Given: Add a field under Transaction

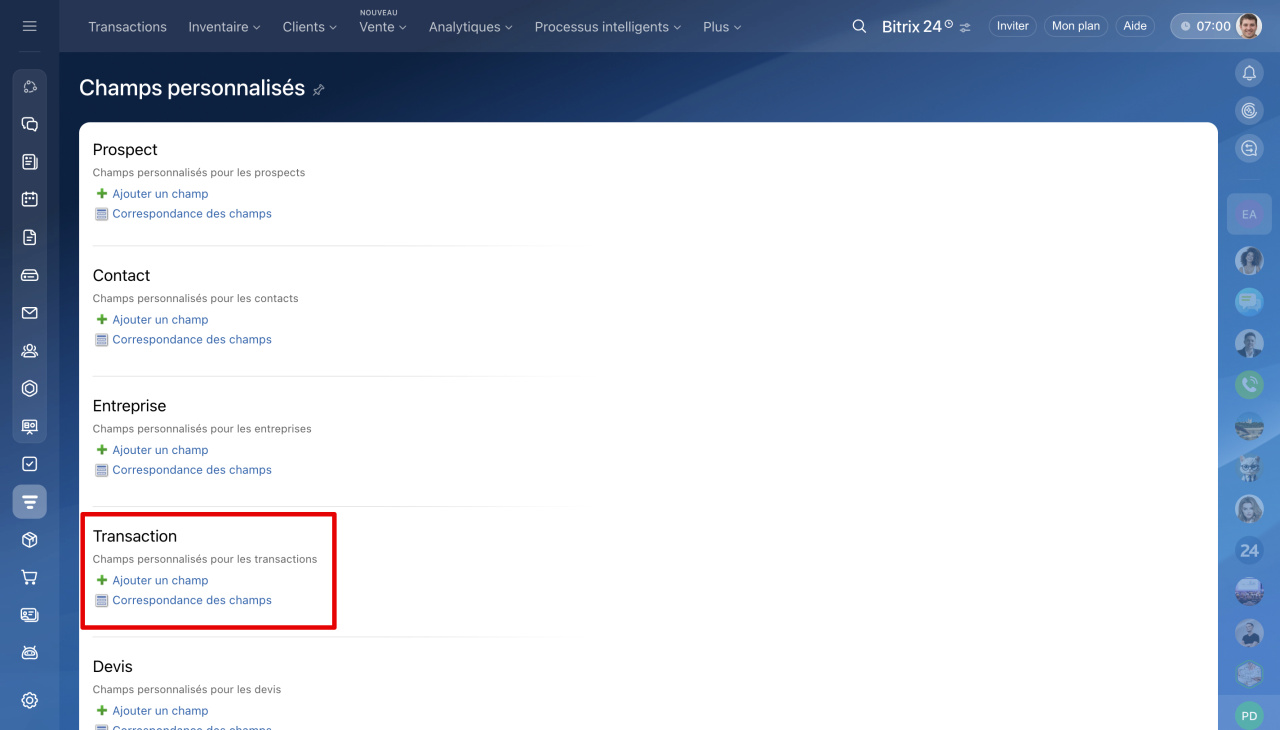Looking at the screenshot, I should click(160, 580).
